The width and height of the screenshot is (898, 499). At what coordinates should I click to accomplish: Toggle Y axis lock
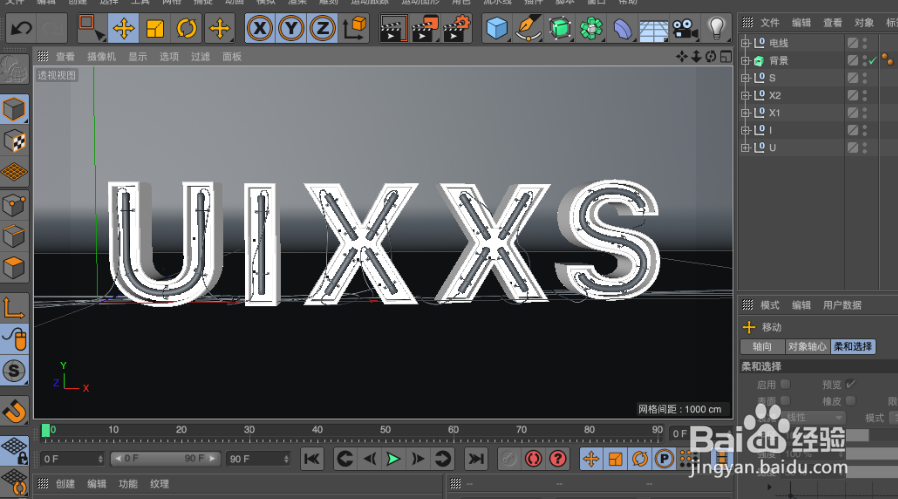click(x=291, y=28)
